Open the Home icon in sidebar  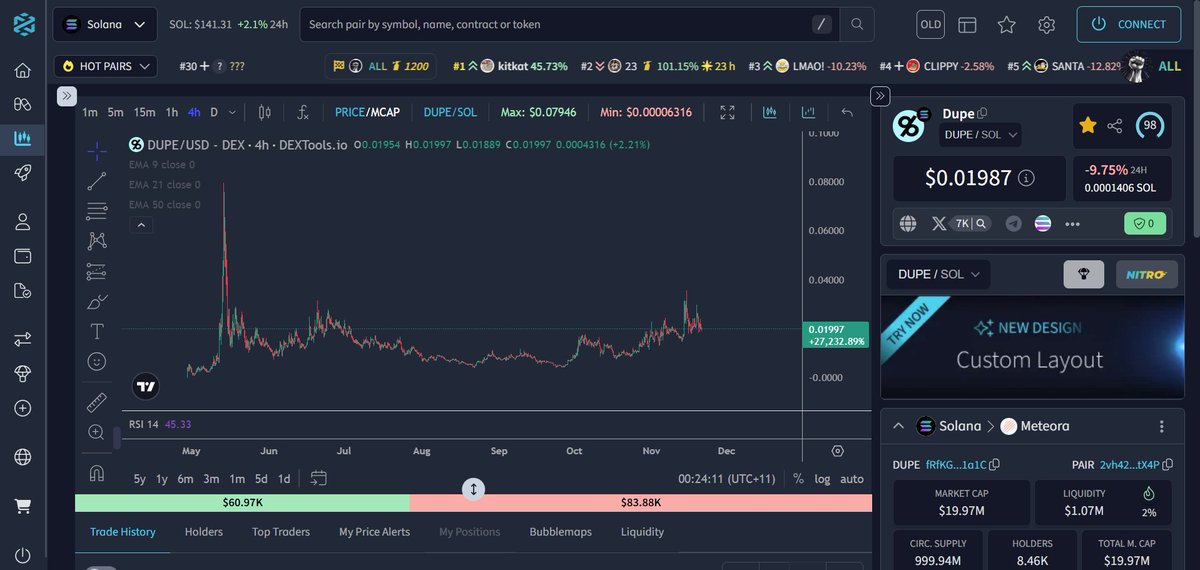[x=22, y=71]
